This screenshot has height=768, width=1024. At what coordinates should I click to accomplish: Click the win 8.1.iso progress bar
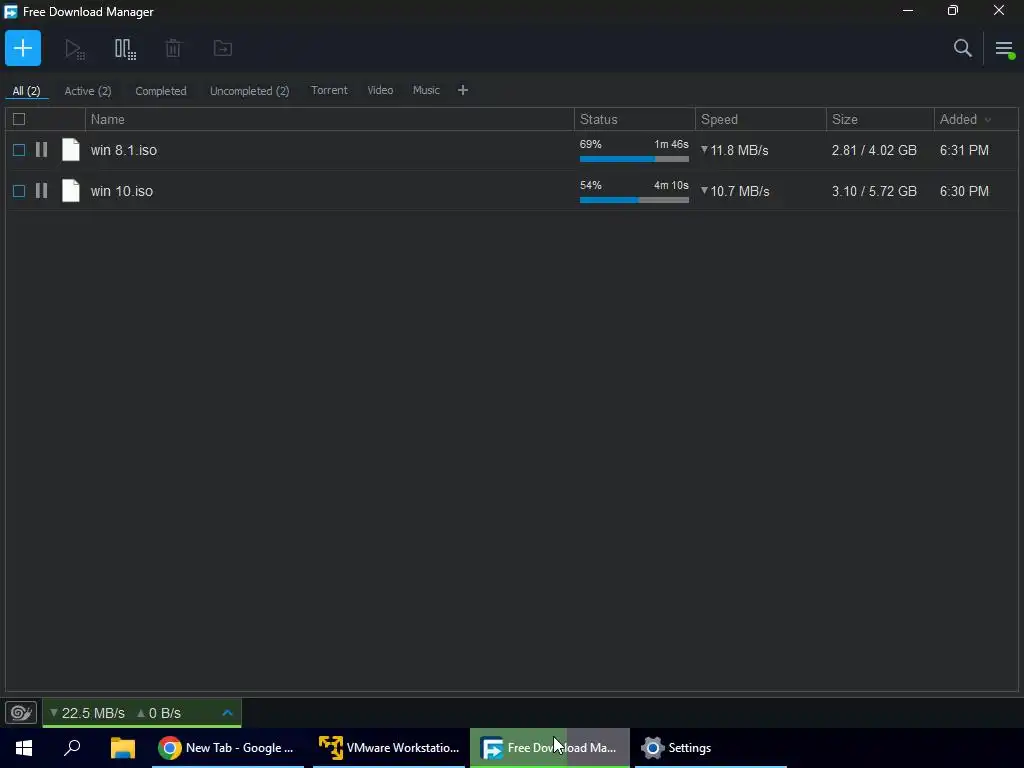tap(634, 159)
